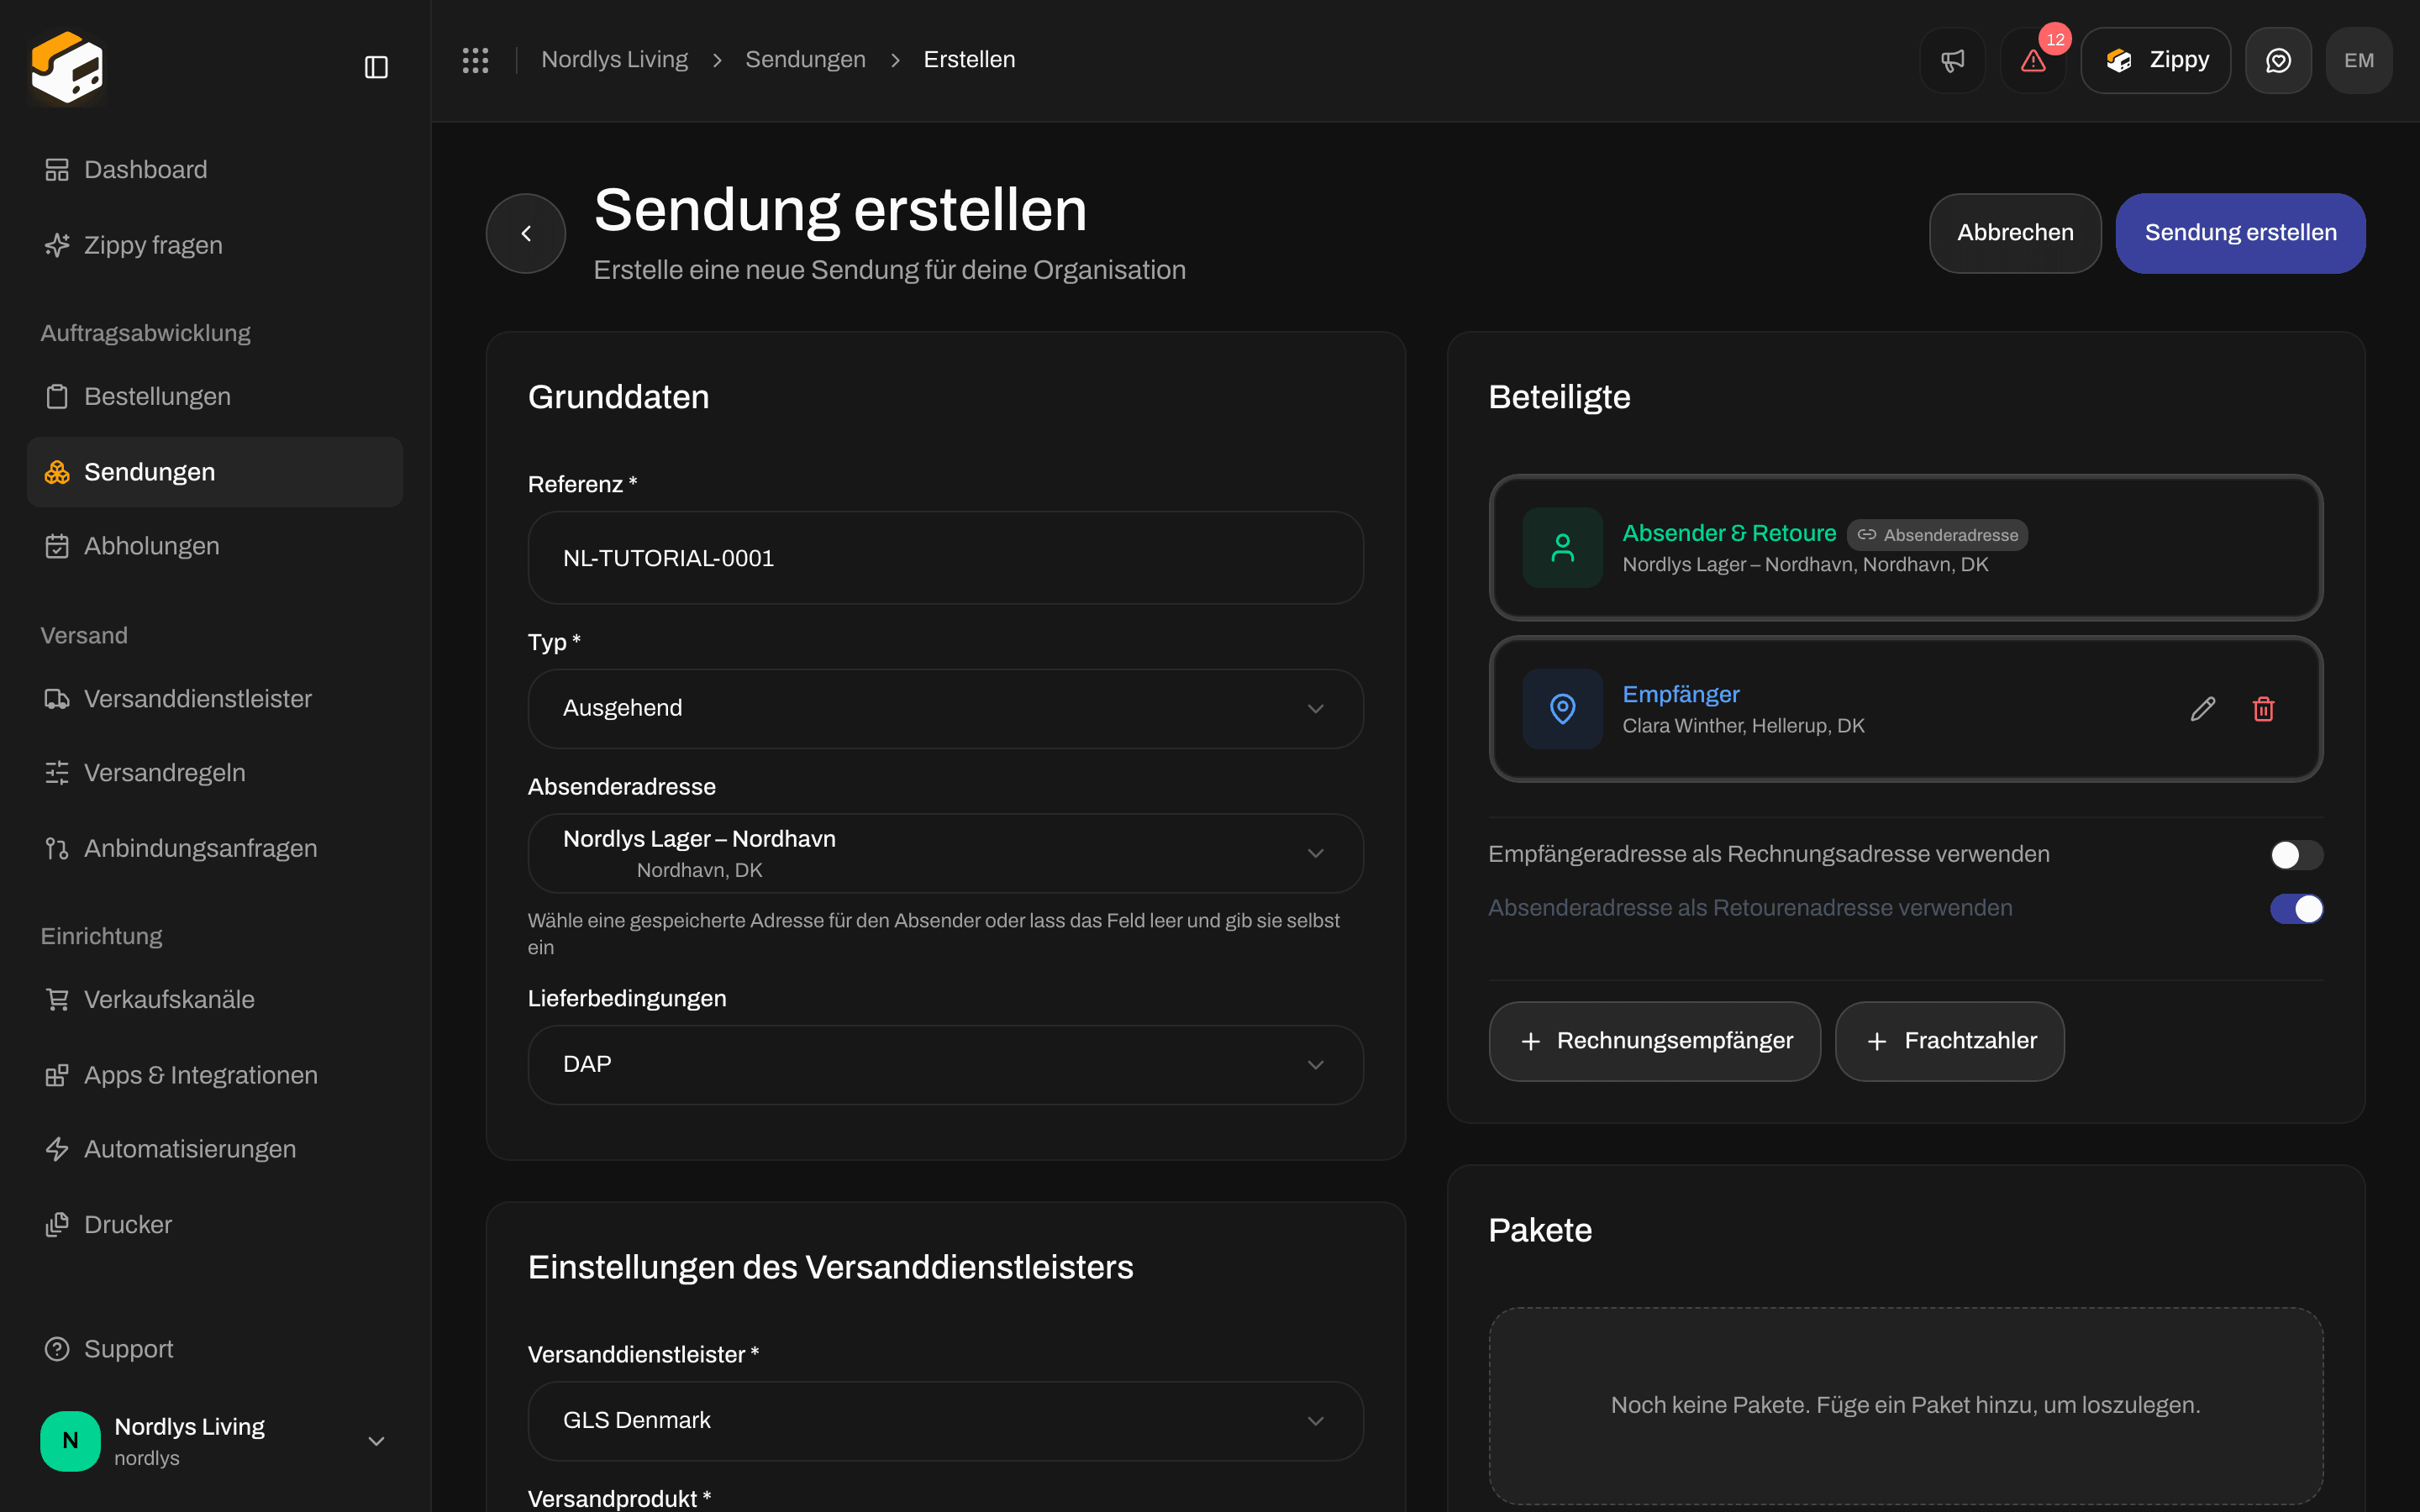Click Sendungen breadcrumb link
This screenshot has height=1512, width=2420.
pos(805,60)
